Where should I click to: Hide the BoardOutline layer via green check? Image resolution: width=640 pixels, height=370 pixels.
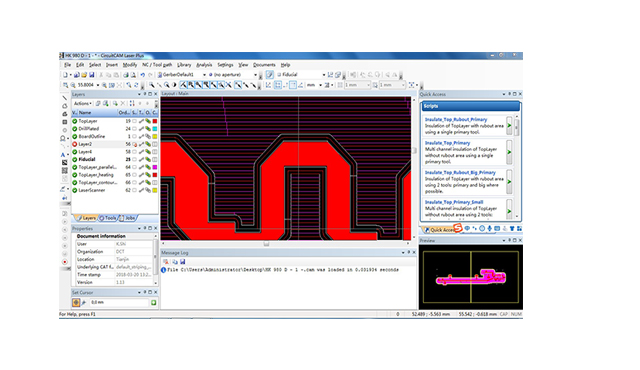click(x=75, y=137)
